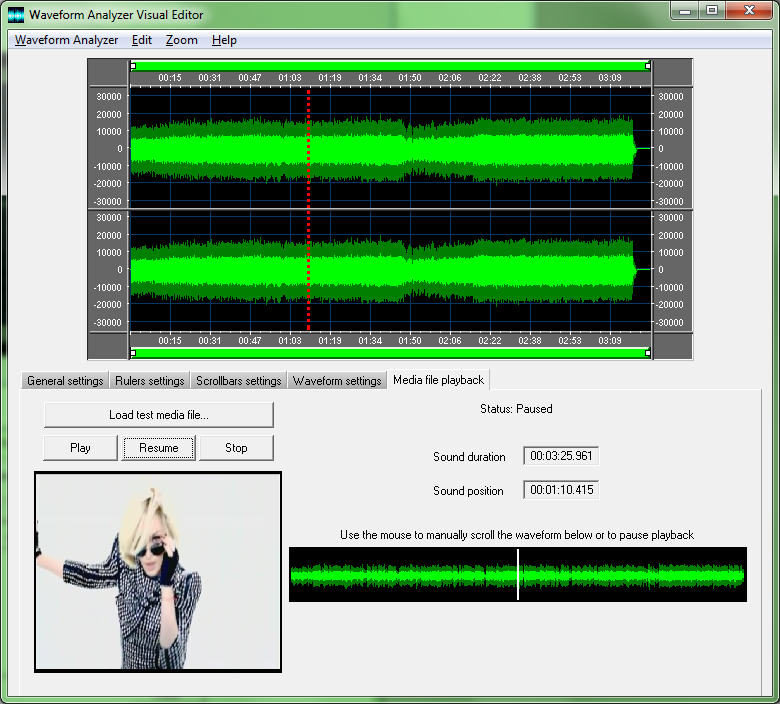Switch to the Rulers settings tab

[x=150, y=381]
